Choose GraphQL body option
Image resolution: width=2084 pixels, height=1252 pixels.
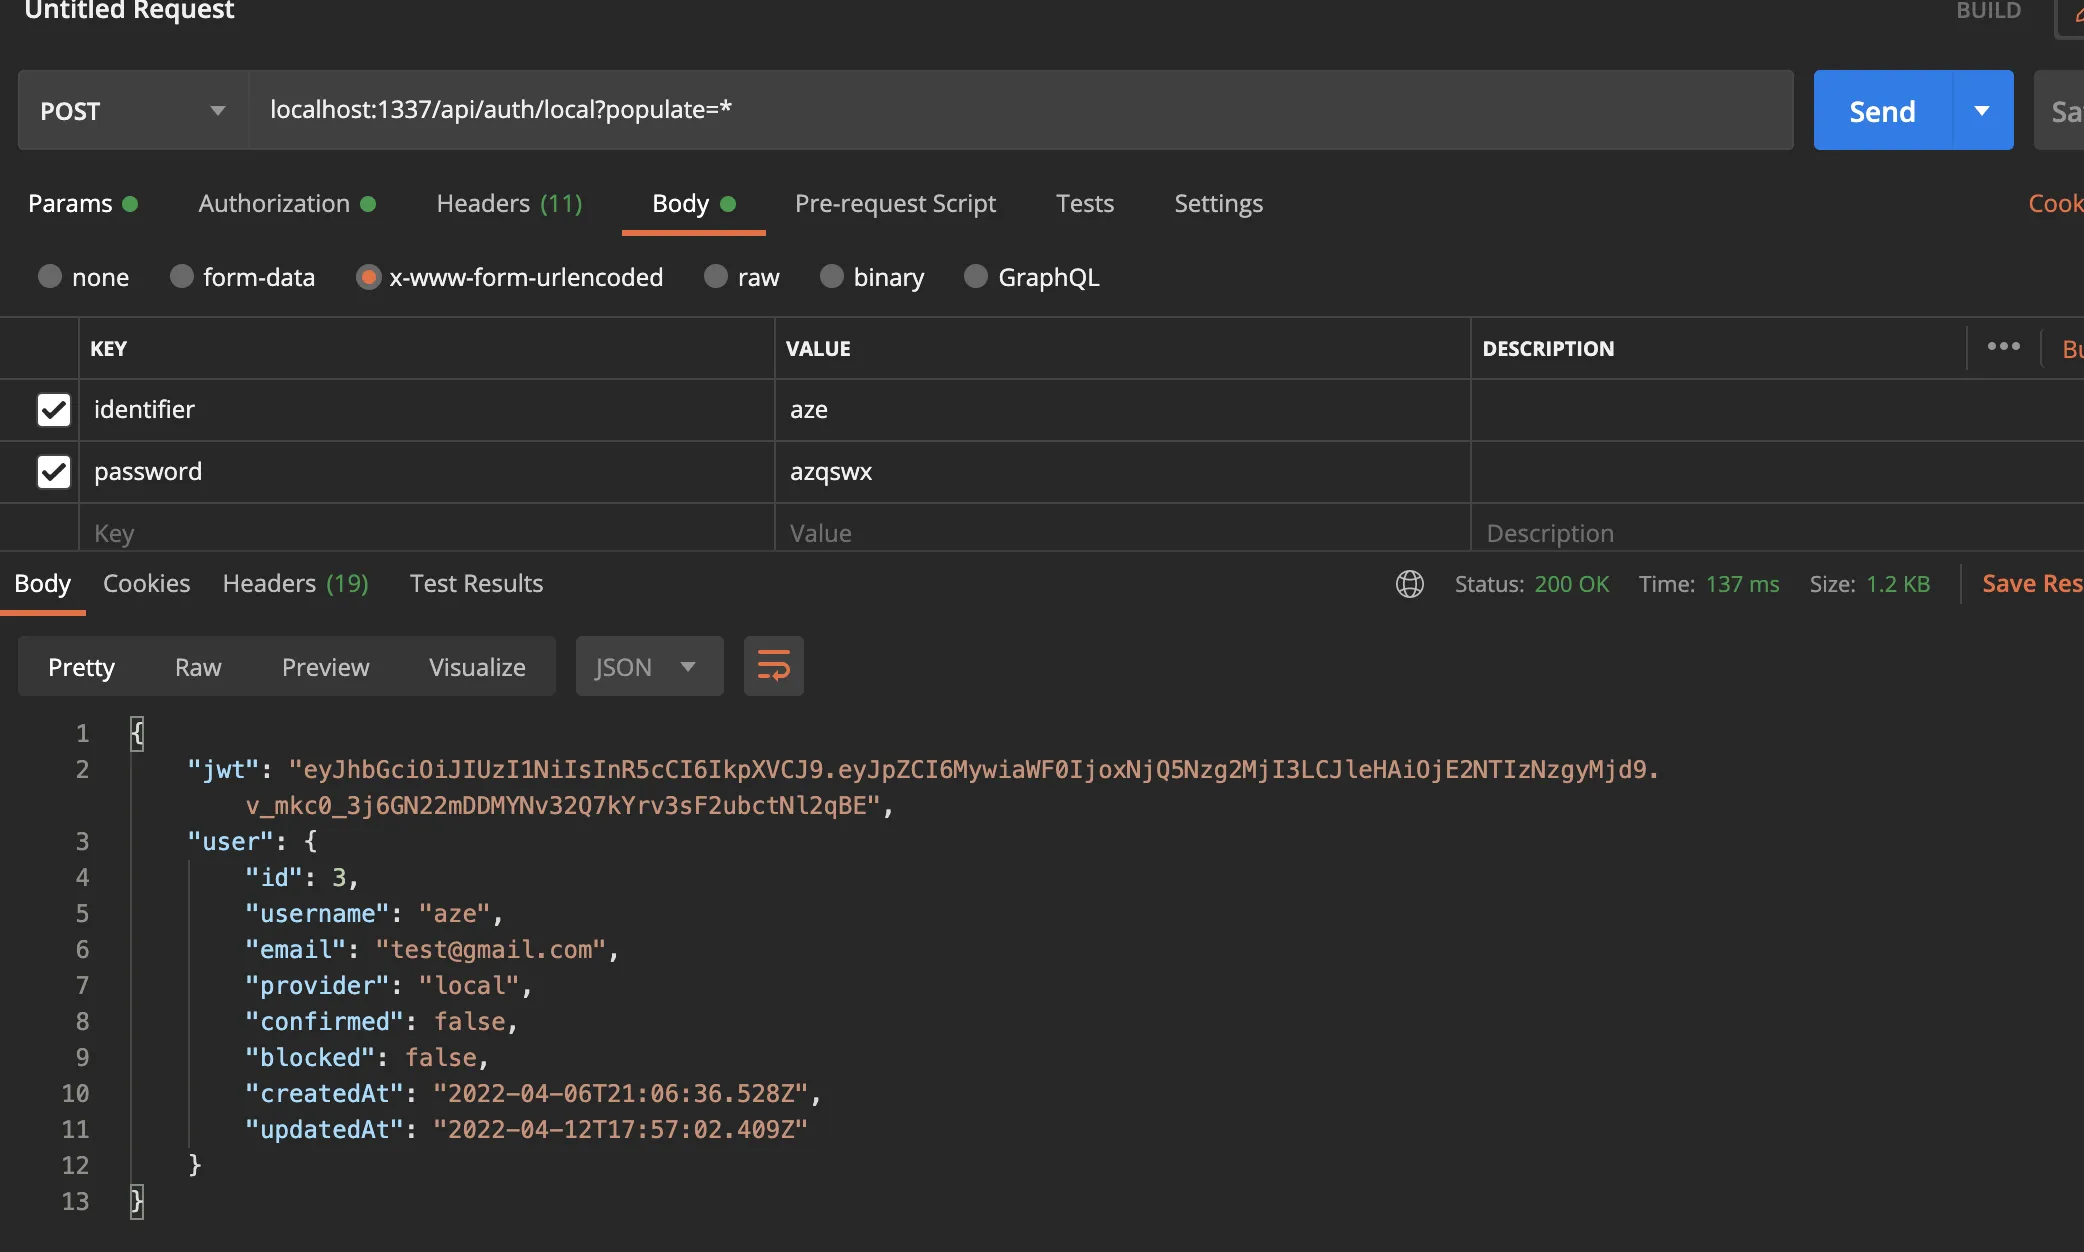976,277
